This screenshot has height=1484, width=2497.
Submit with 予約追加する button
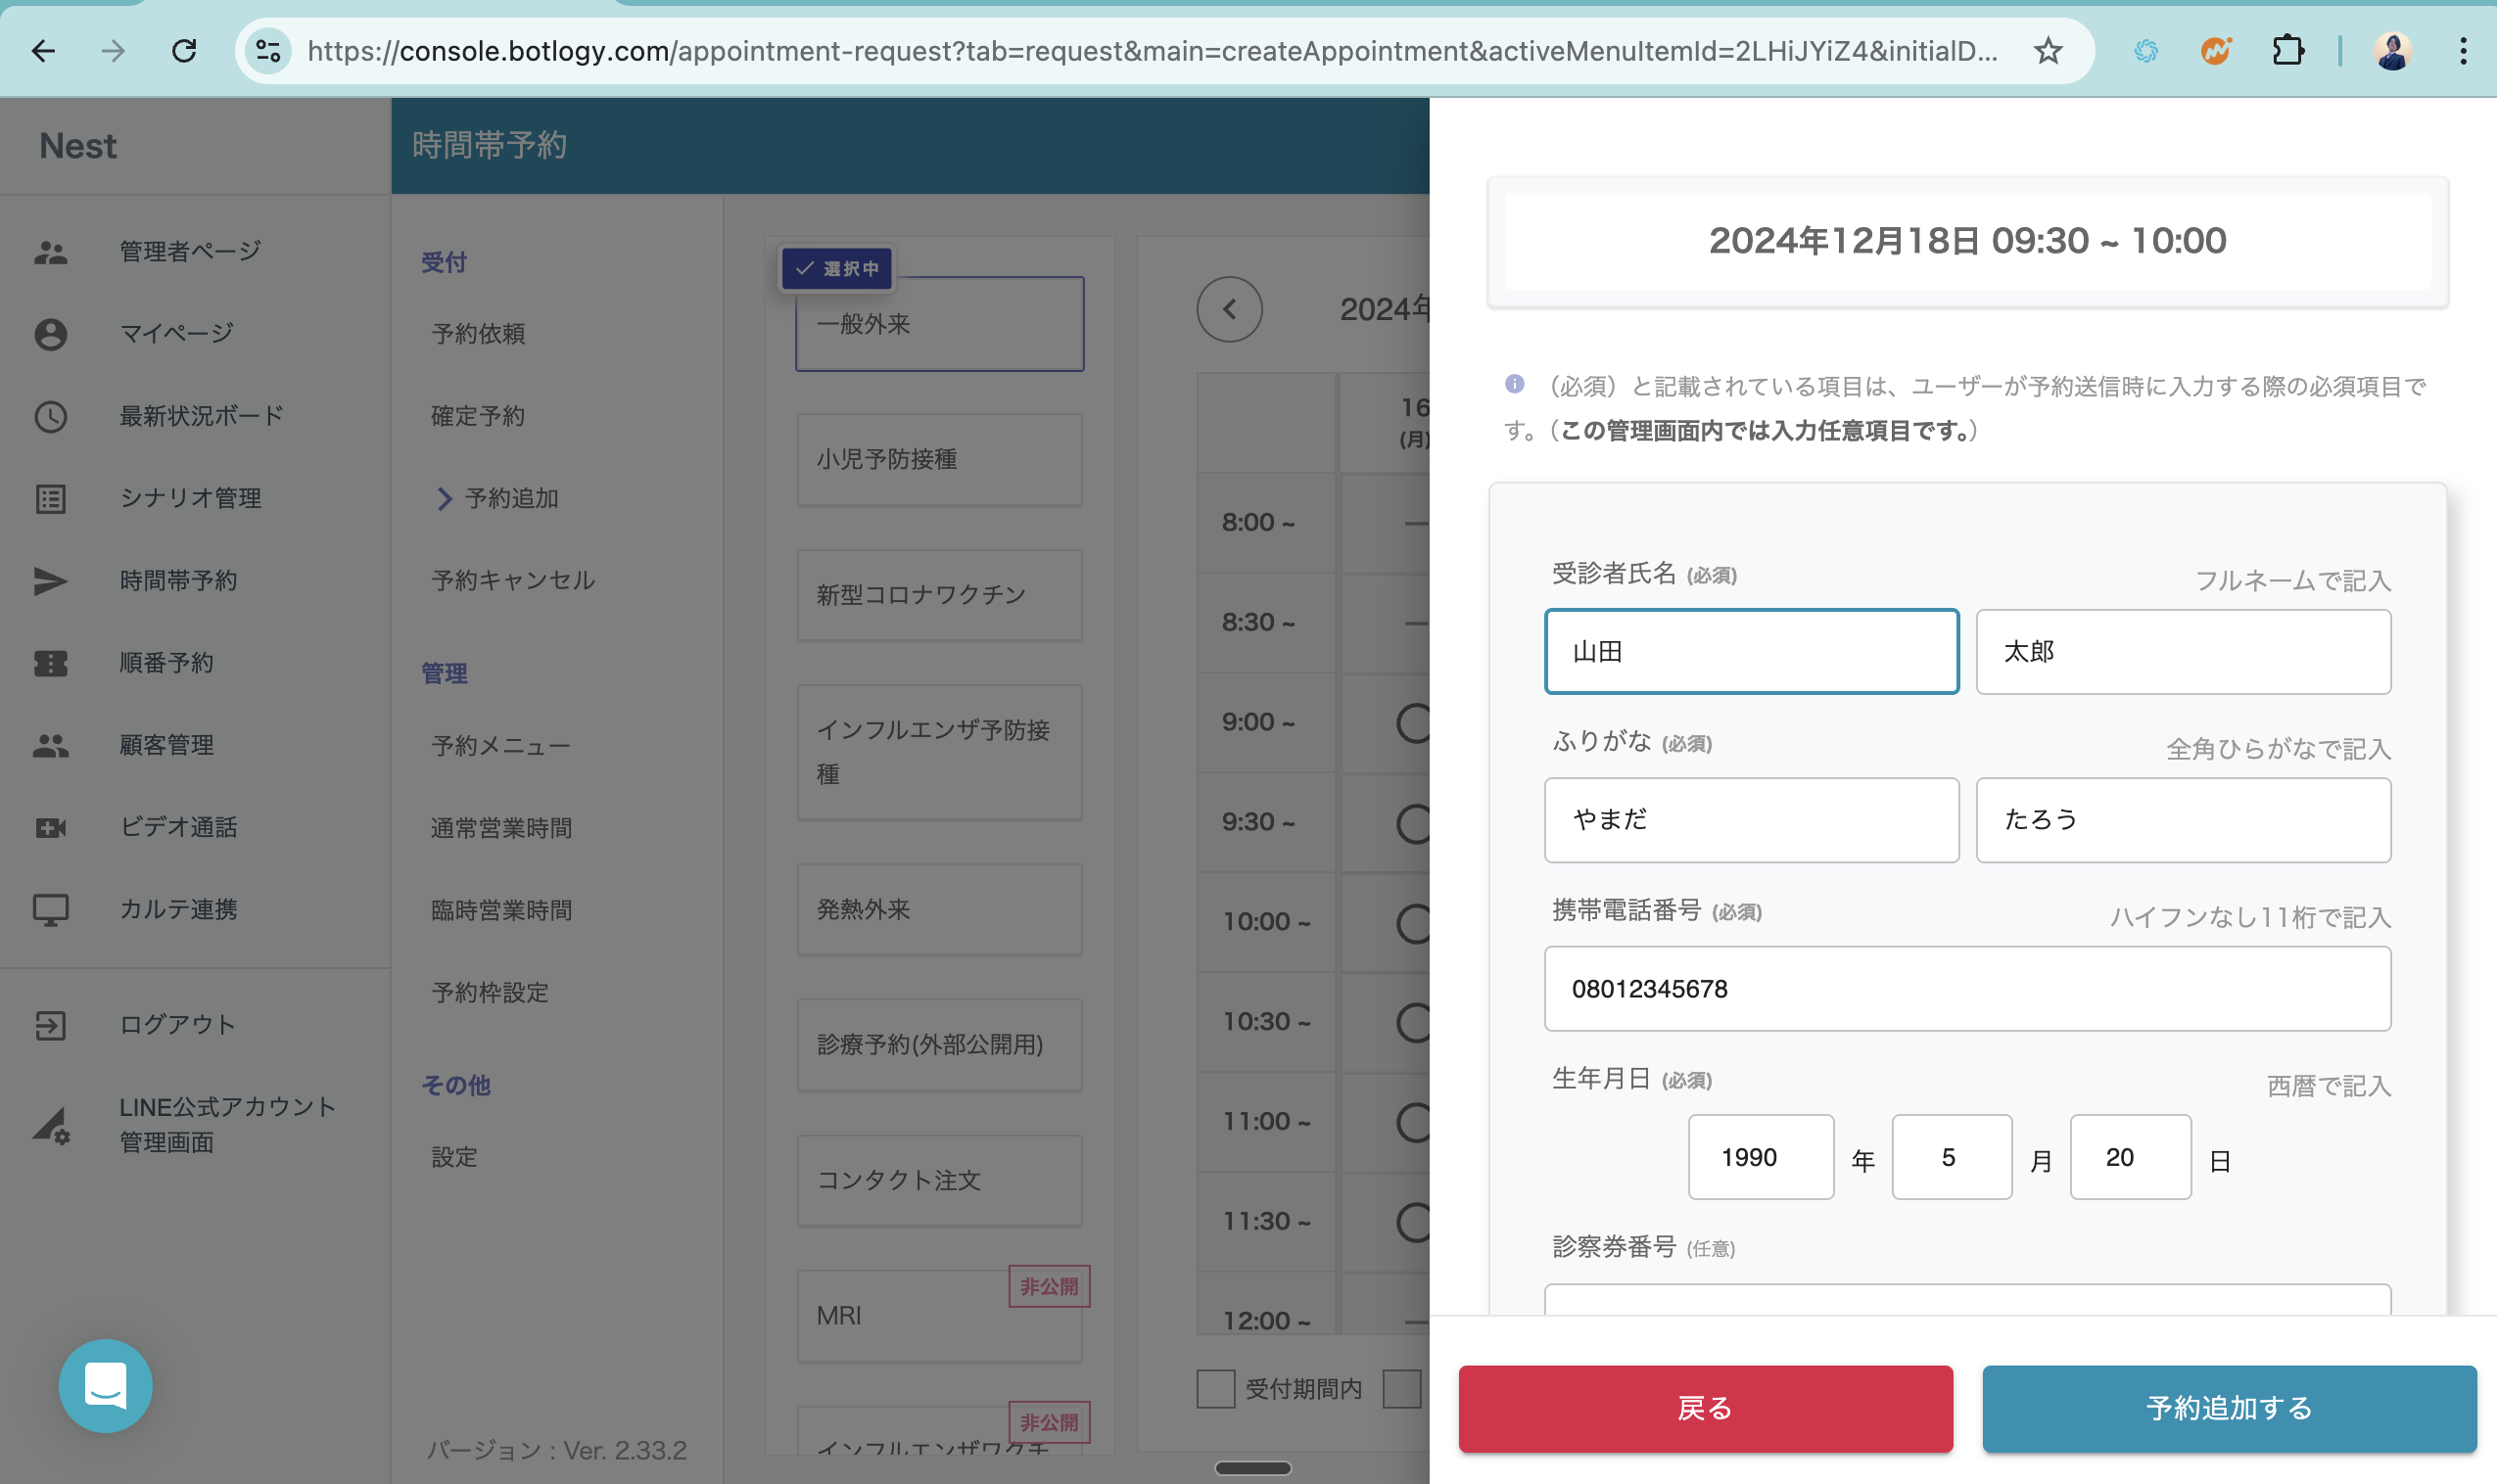point(2228,1408)
